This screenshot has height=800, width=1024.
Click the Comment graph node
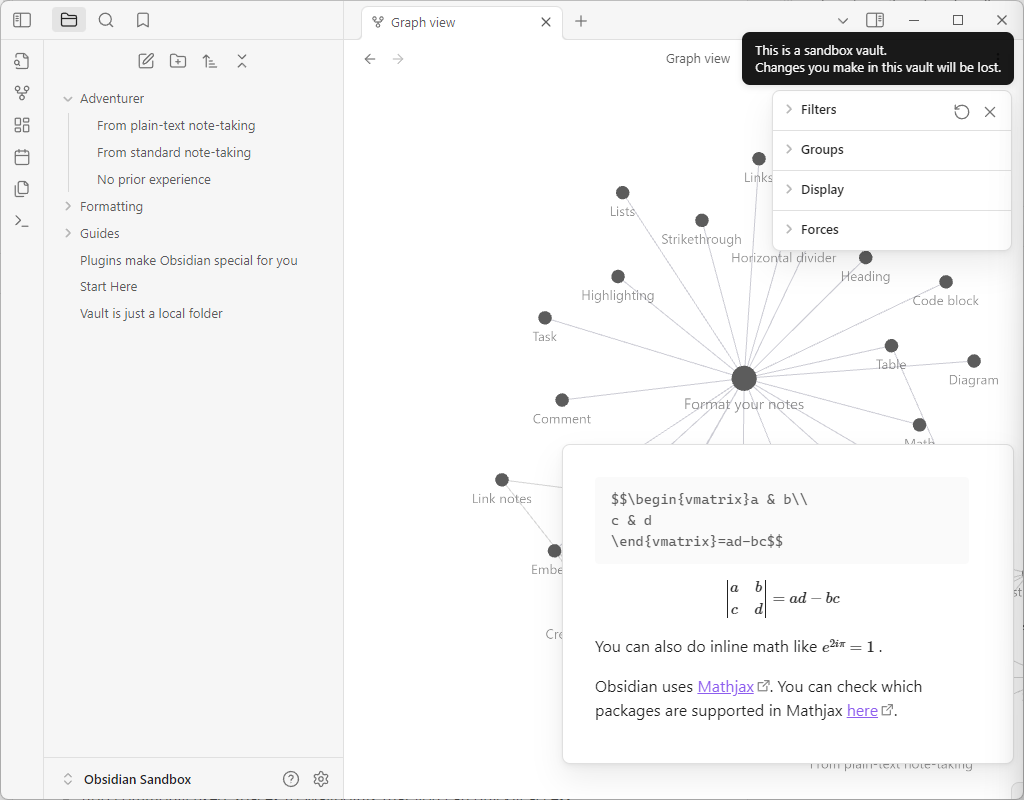[x=562, y=400]
